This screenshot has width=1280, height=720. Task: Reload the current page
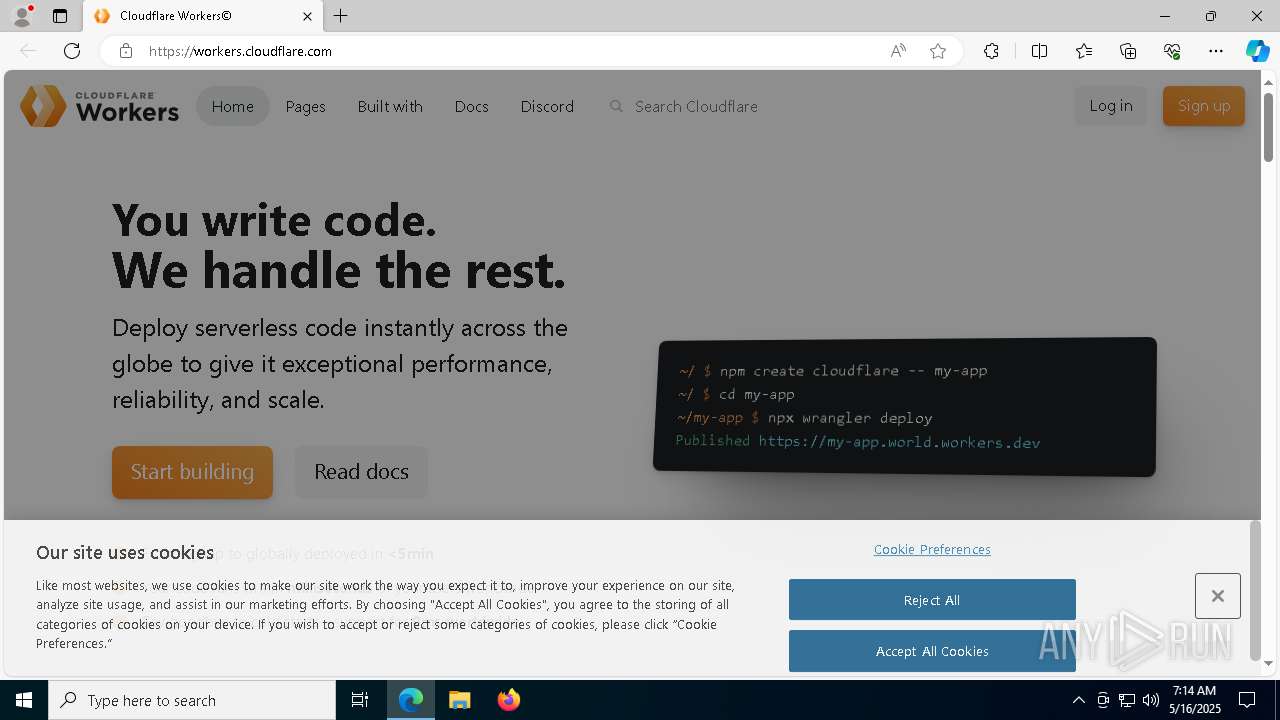coord(72,51)
